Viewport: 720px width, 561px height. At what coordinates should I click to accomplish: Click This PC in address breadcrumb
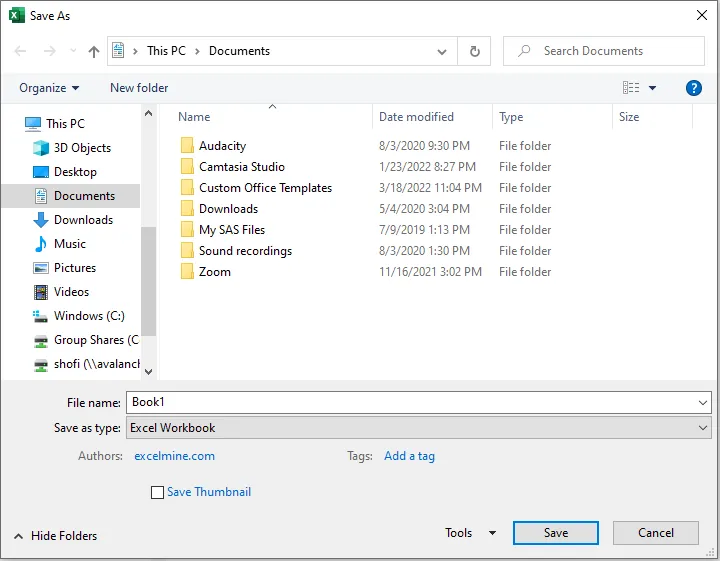(x=166, y=51)
